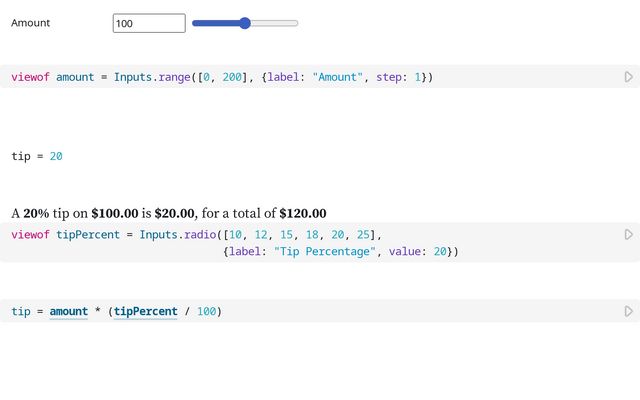Viewport: 640px width, 400px height.
Task: Follow the underlined tipPercent reference link
Action: point(145,312)
